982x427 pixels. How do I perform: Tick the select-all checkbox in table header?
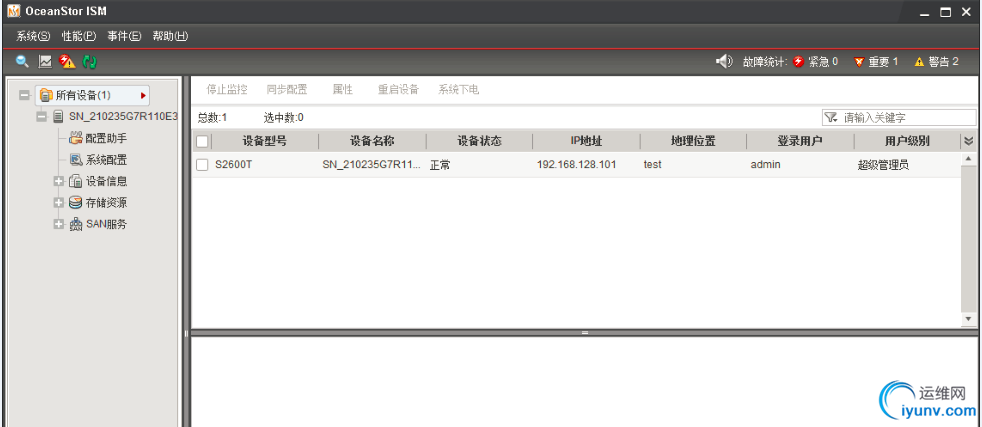202,141
